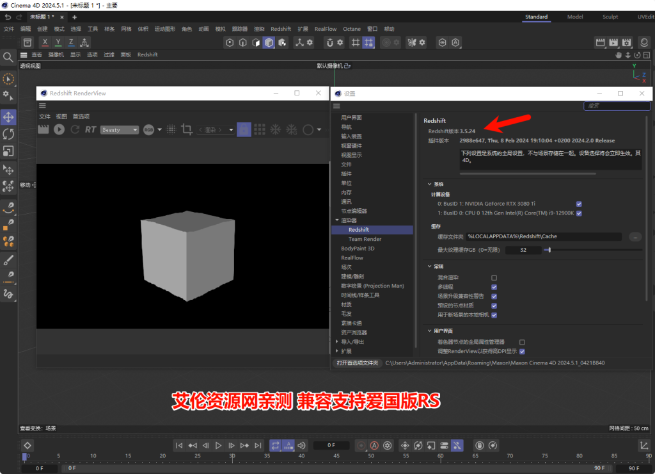655x474 pixels.
Task: Toggle the second checkbox in the Editing section
Action: 494,287
